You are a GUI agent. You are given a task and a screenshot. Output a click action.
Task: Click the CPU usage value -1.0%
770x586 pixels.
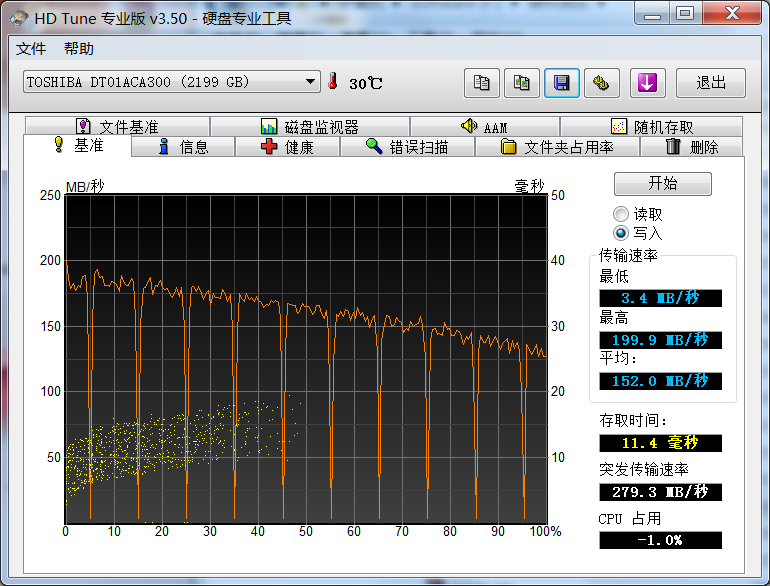(x=660, y=540)
